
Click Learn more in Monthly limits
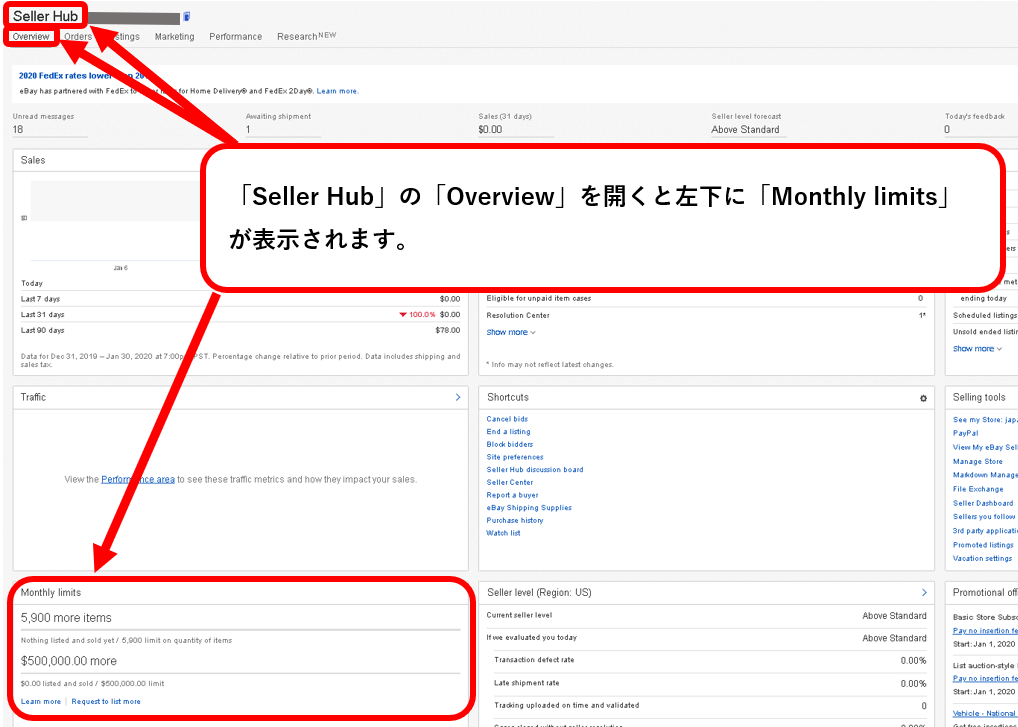[x=40, y=701]
